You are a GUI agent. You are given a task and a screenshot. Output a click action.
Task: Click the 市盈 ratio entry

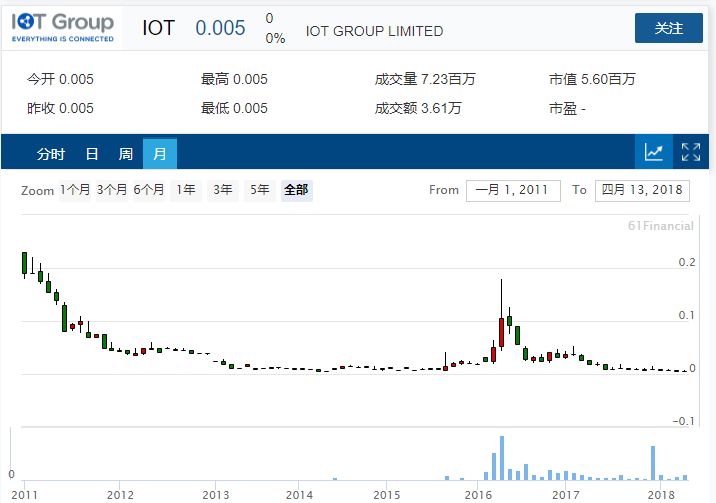568,108
